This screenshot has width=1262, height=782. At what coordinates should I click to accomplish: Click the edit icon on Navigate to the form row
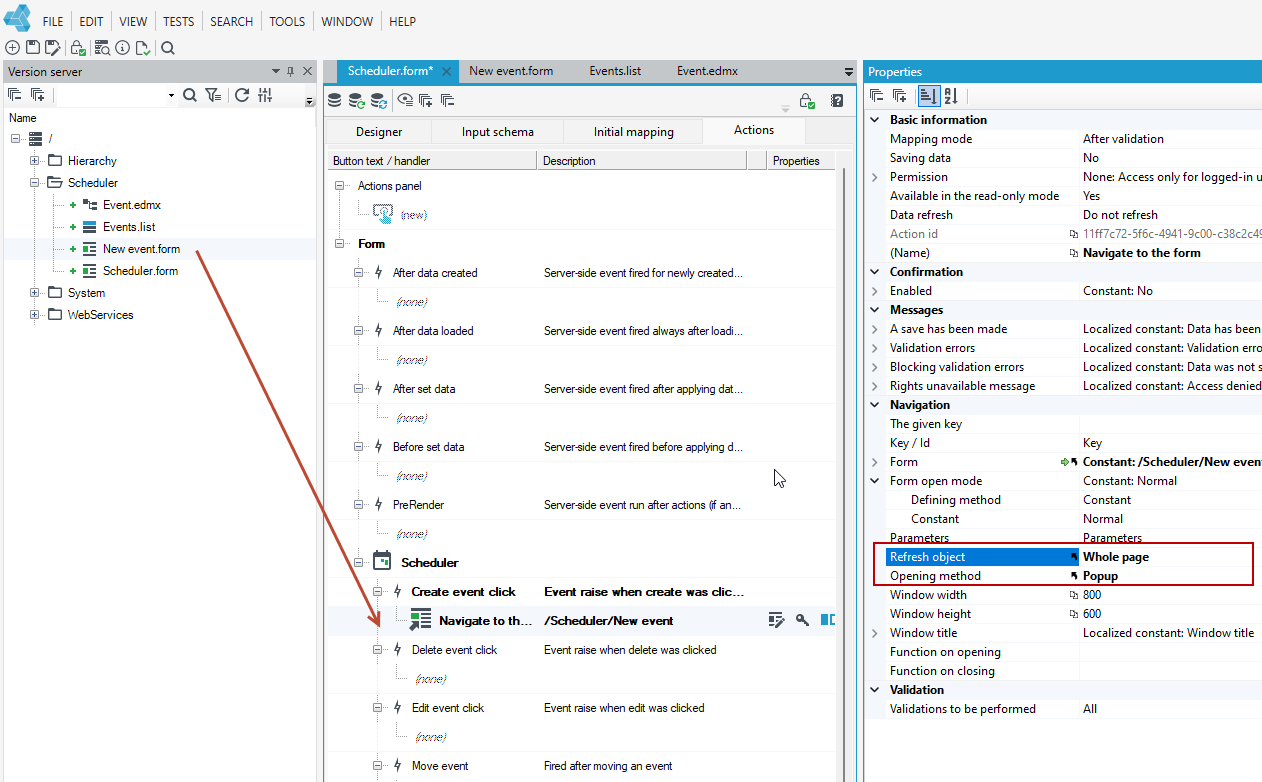click(x=776, y=620)
